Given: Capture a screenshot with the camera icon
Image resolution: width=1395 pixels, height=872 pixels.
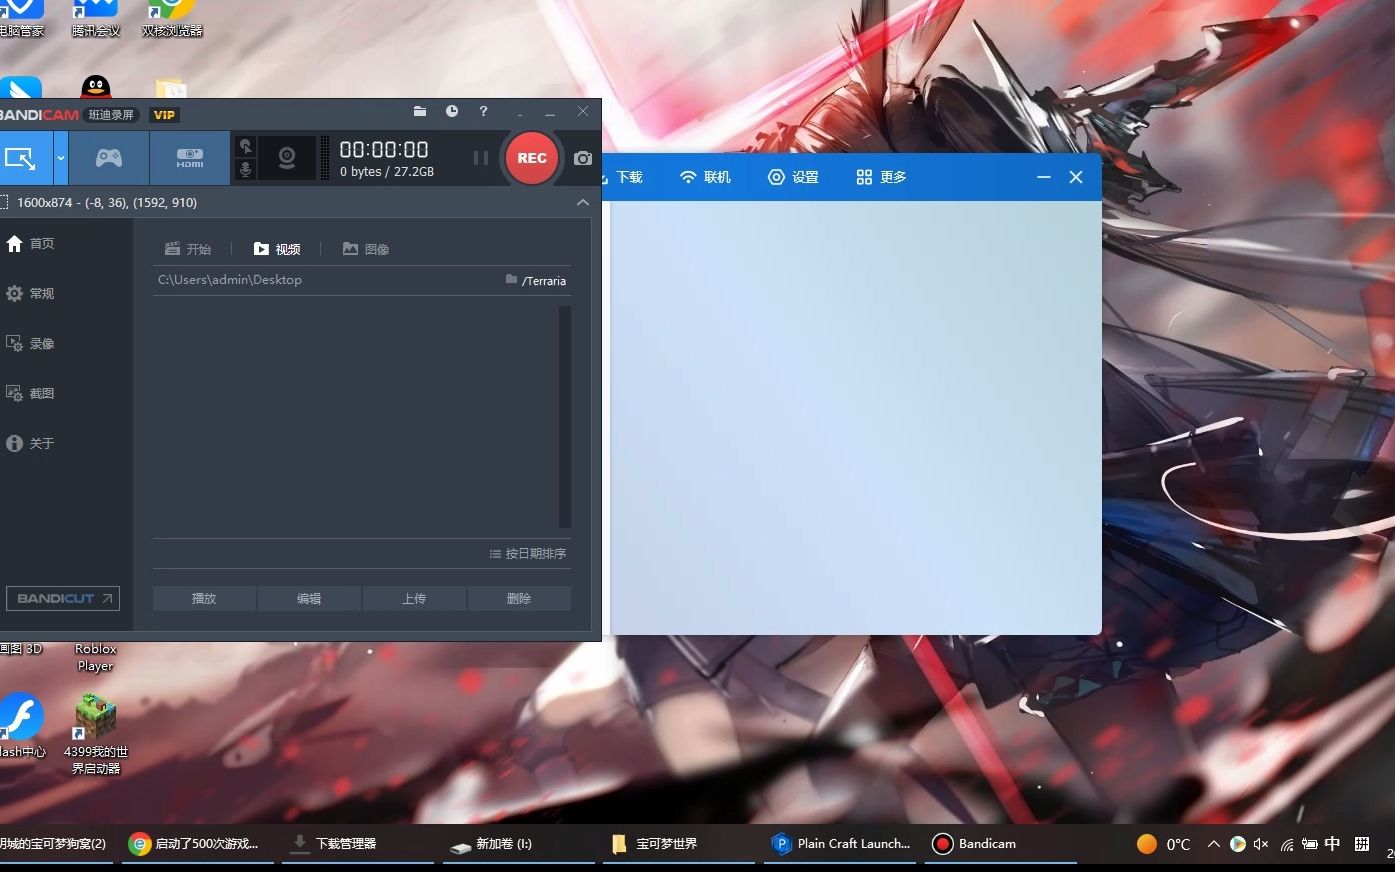Looking at the screenshot, I should [582, 157].
